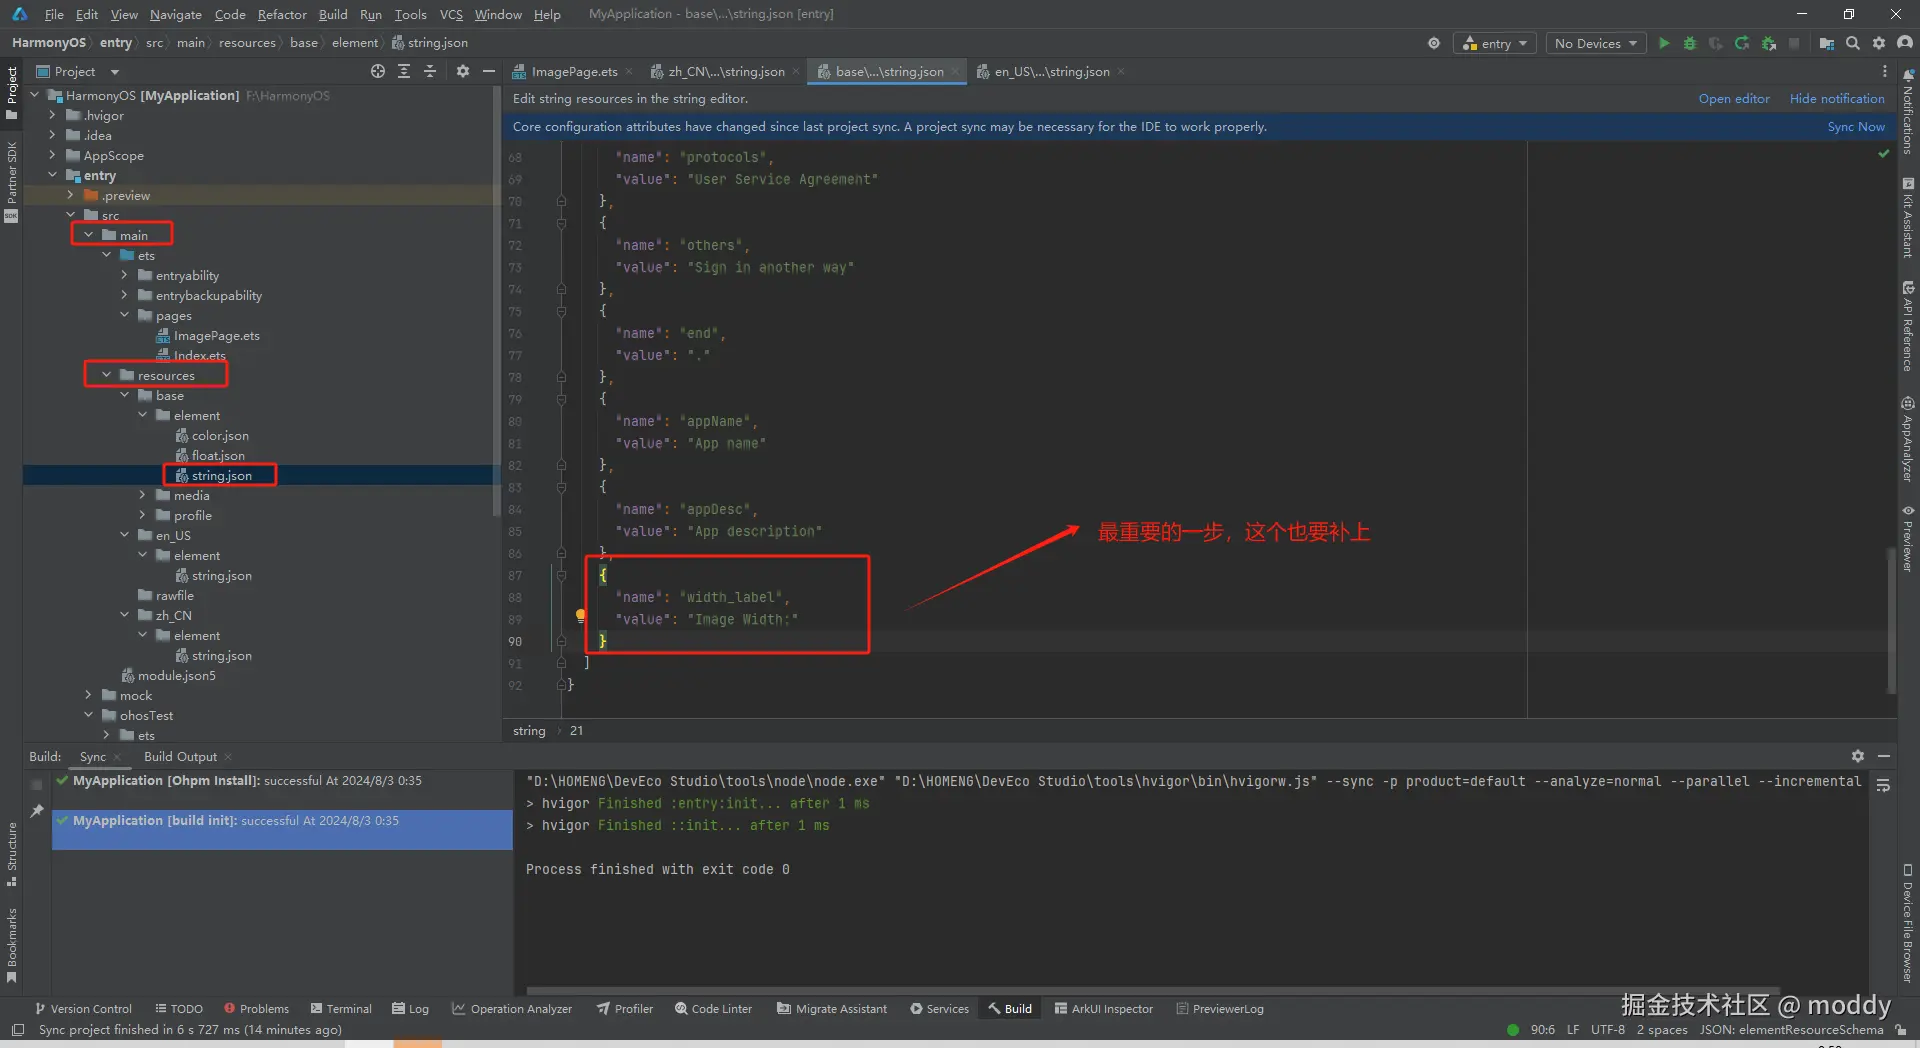1920x1048 pixels.
Task: Toggle the Project tool window side tab
Action: (11, 92)
